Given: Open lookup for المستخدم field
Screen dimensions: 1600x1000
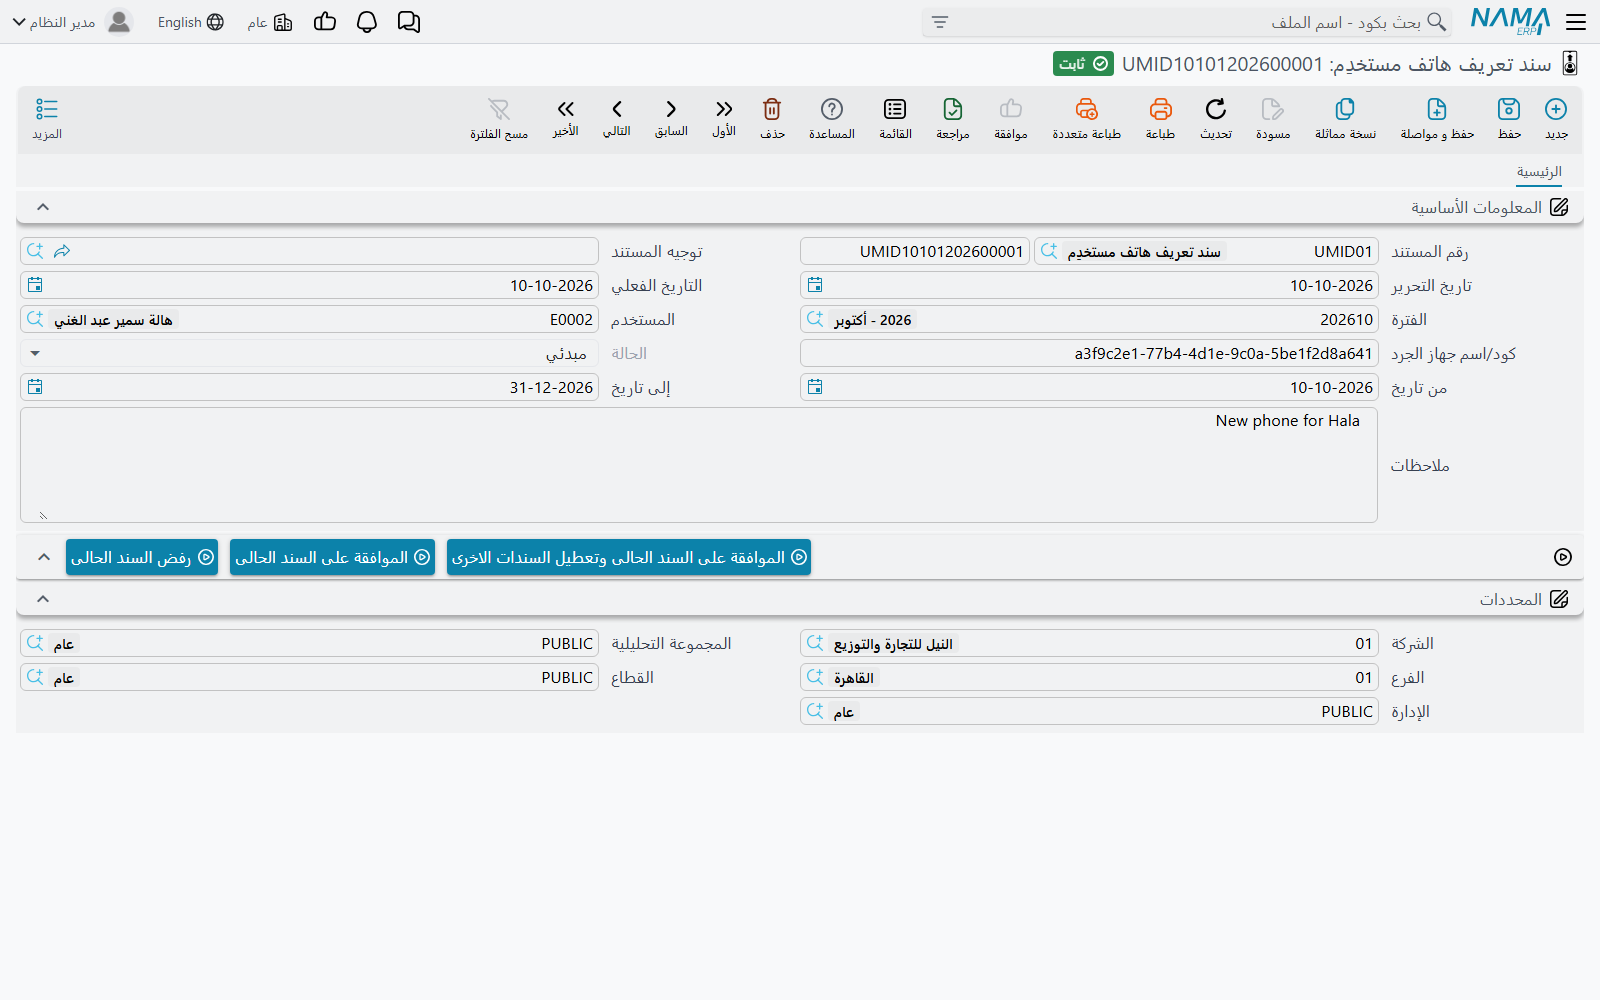Looking at the screenshot, I should [x=35, y=319].
